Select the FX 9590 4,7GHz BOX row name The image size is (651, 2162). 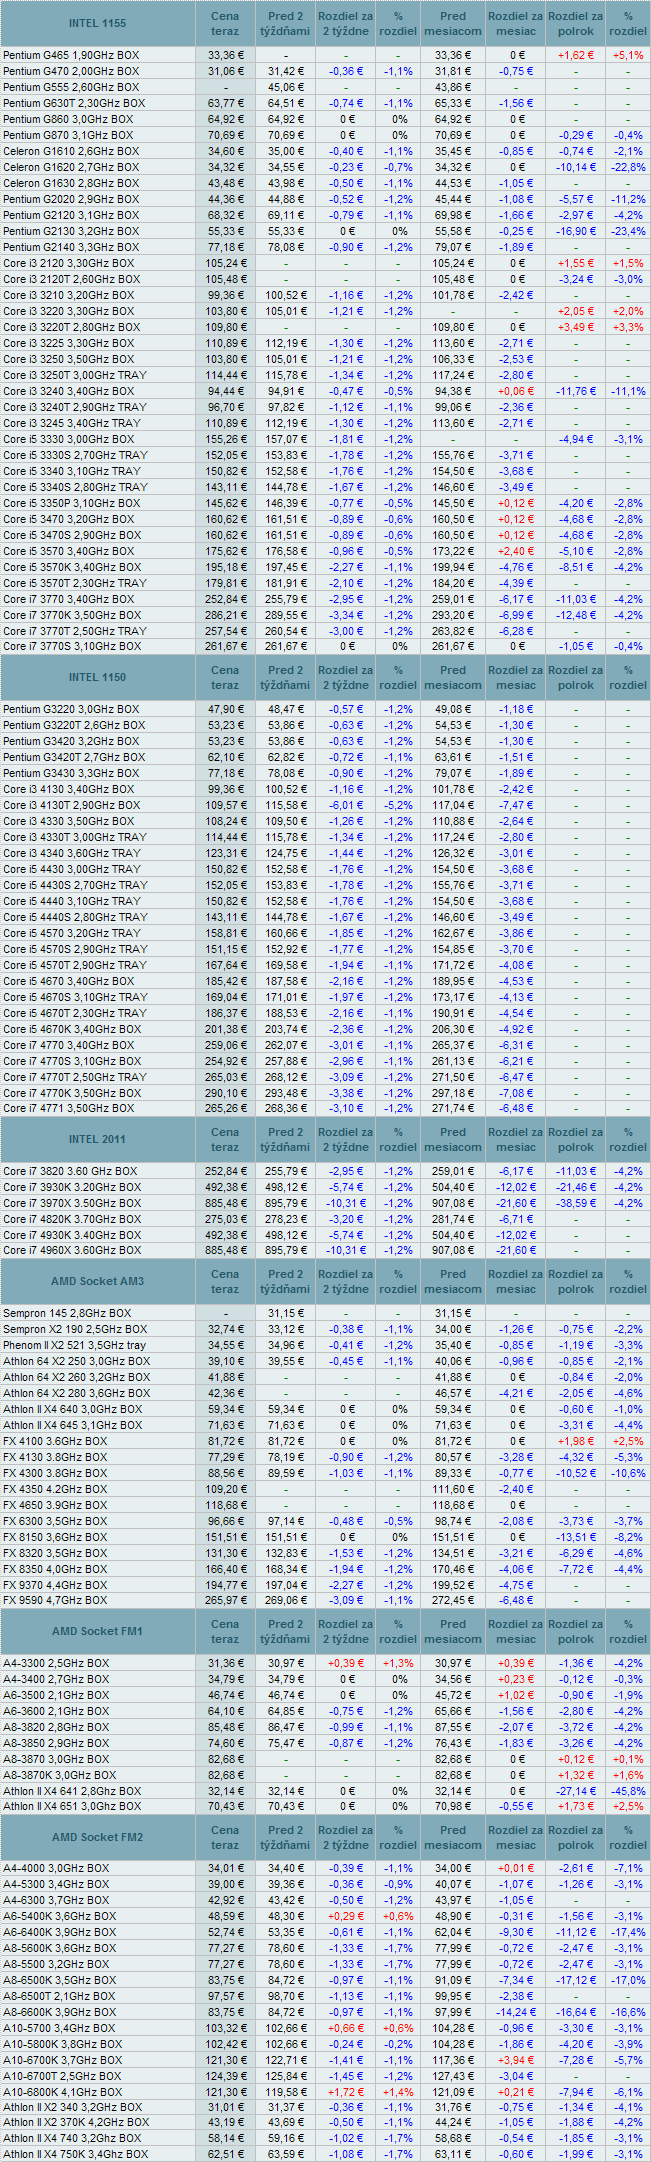[55, 1600]
